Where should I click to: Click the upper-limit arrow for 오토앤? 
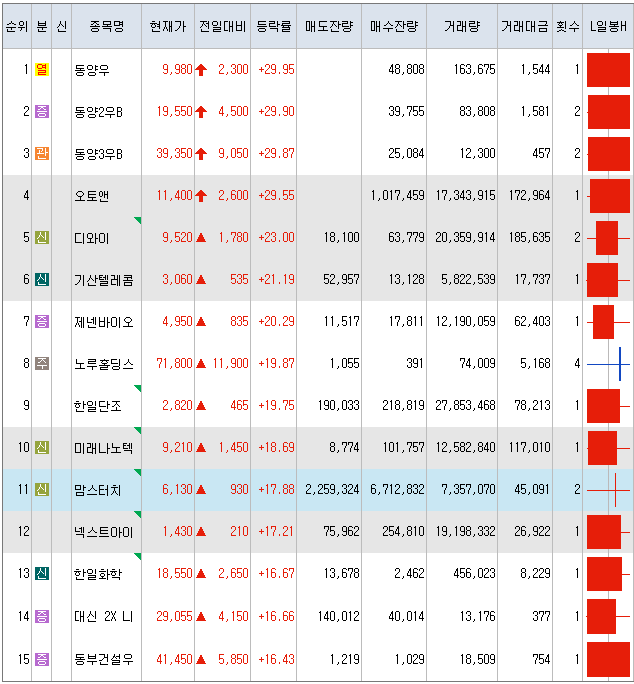[x=201, y=196]
